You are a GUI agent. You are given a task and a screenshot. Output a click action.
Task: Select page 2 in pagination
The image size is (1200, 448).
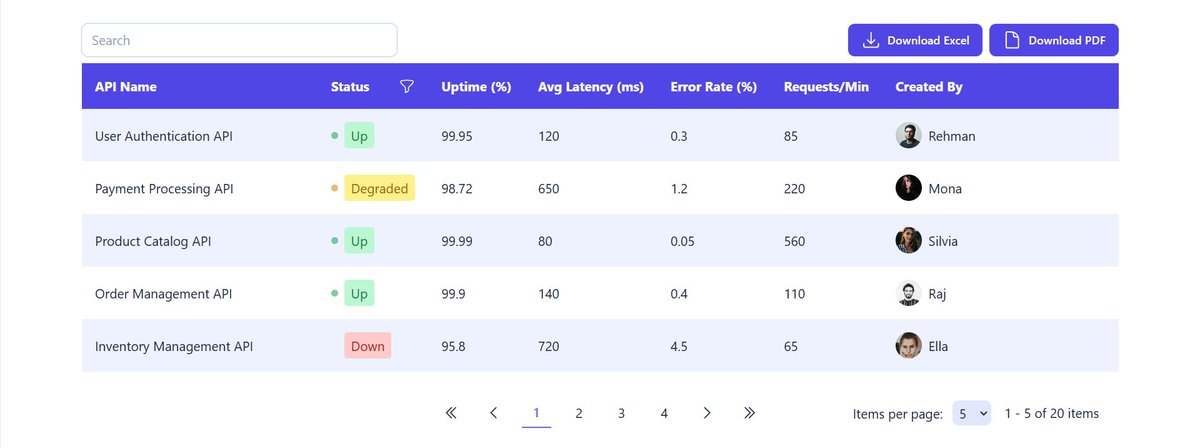[579, 412]
